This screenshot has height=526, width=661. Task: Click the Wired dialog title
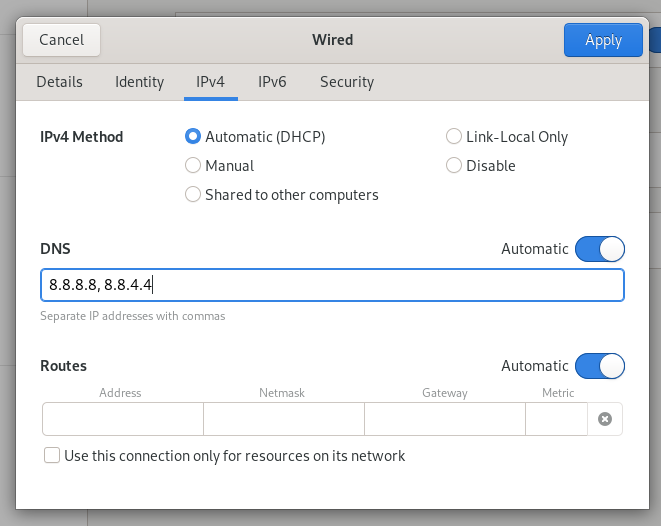pyautogui.click(x=333, y=40)
